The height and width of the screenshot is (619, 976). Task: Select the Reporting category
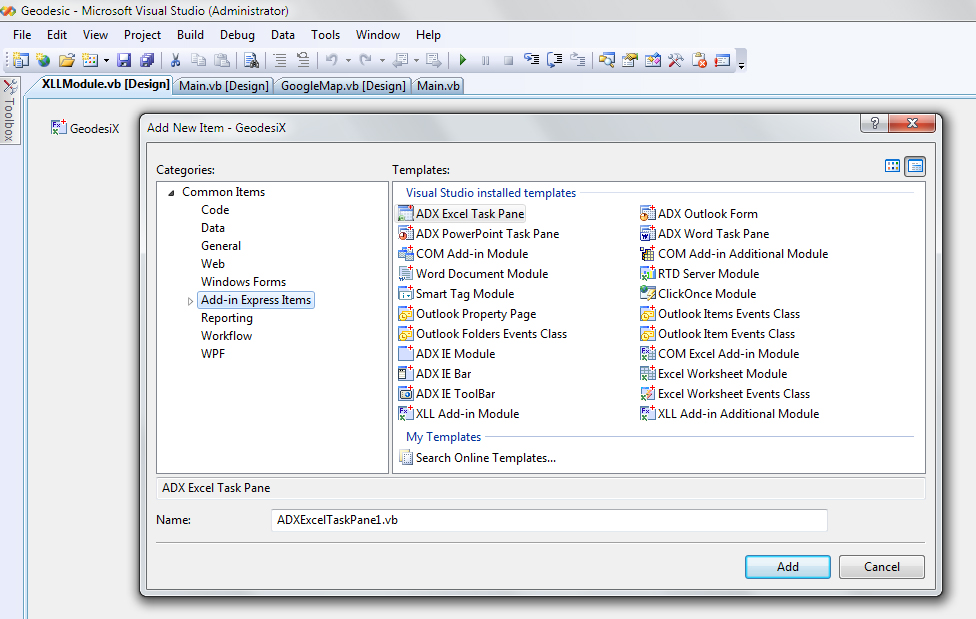[227, 318]
